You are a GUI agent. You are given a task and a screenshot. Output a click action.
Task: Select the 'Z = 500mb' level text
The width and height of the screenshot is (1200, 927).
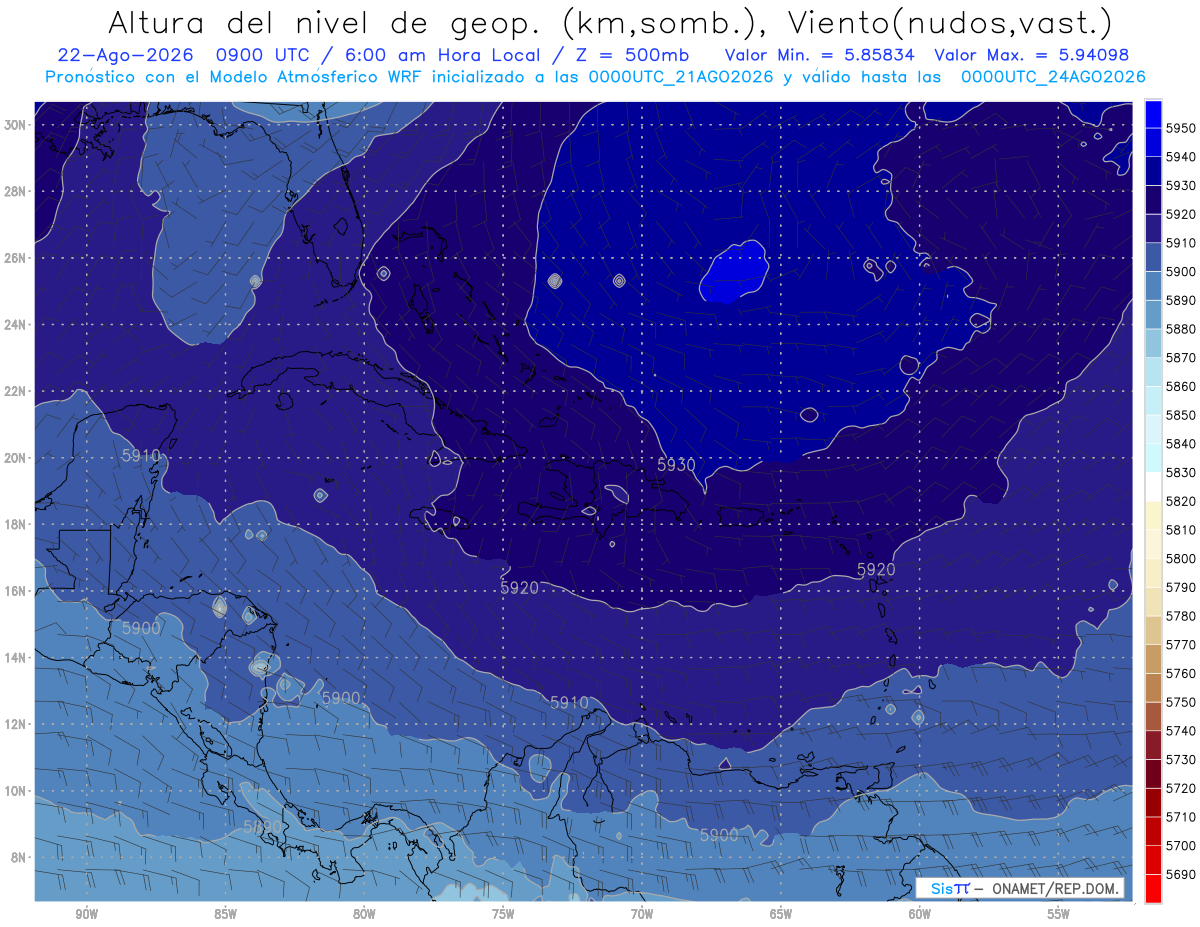tap(630, 55)
